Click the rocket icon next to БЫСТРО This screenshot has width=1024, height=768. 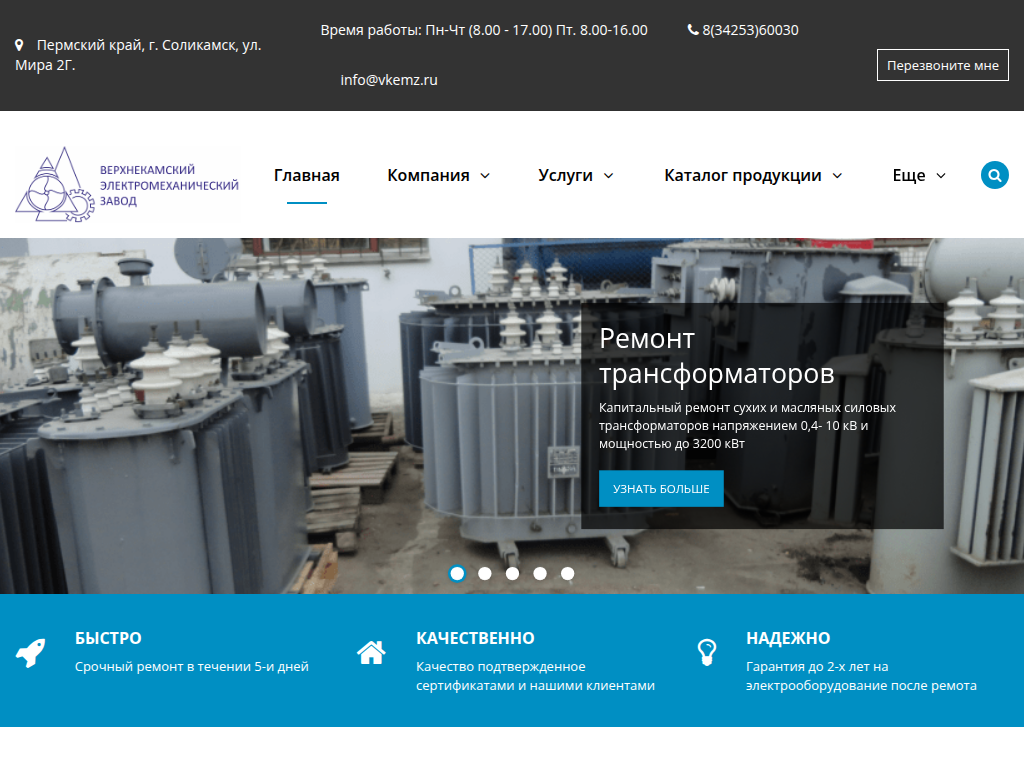tap(31, 652)
